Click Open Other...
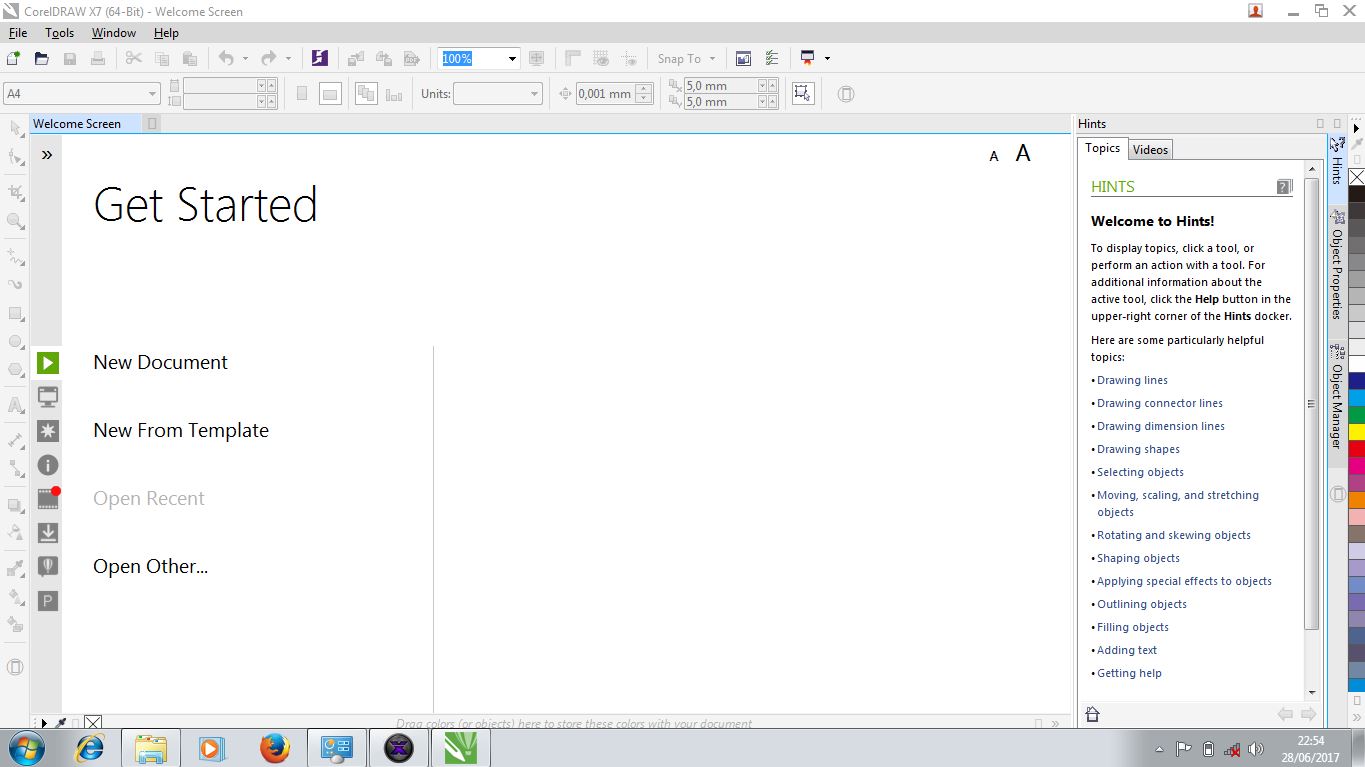Image resolution: width=1365 pixels, height=767 pixels. 151,566
